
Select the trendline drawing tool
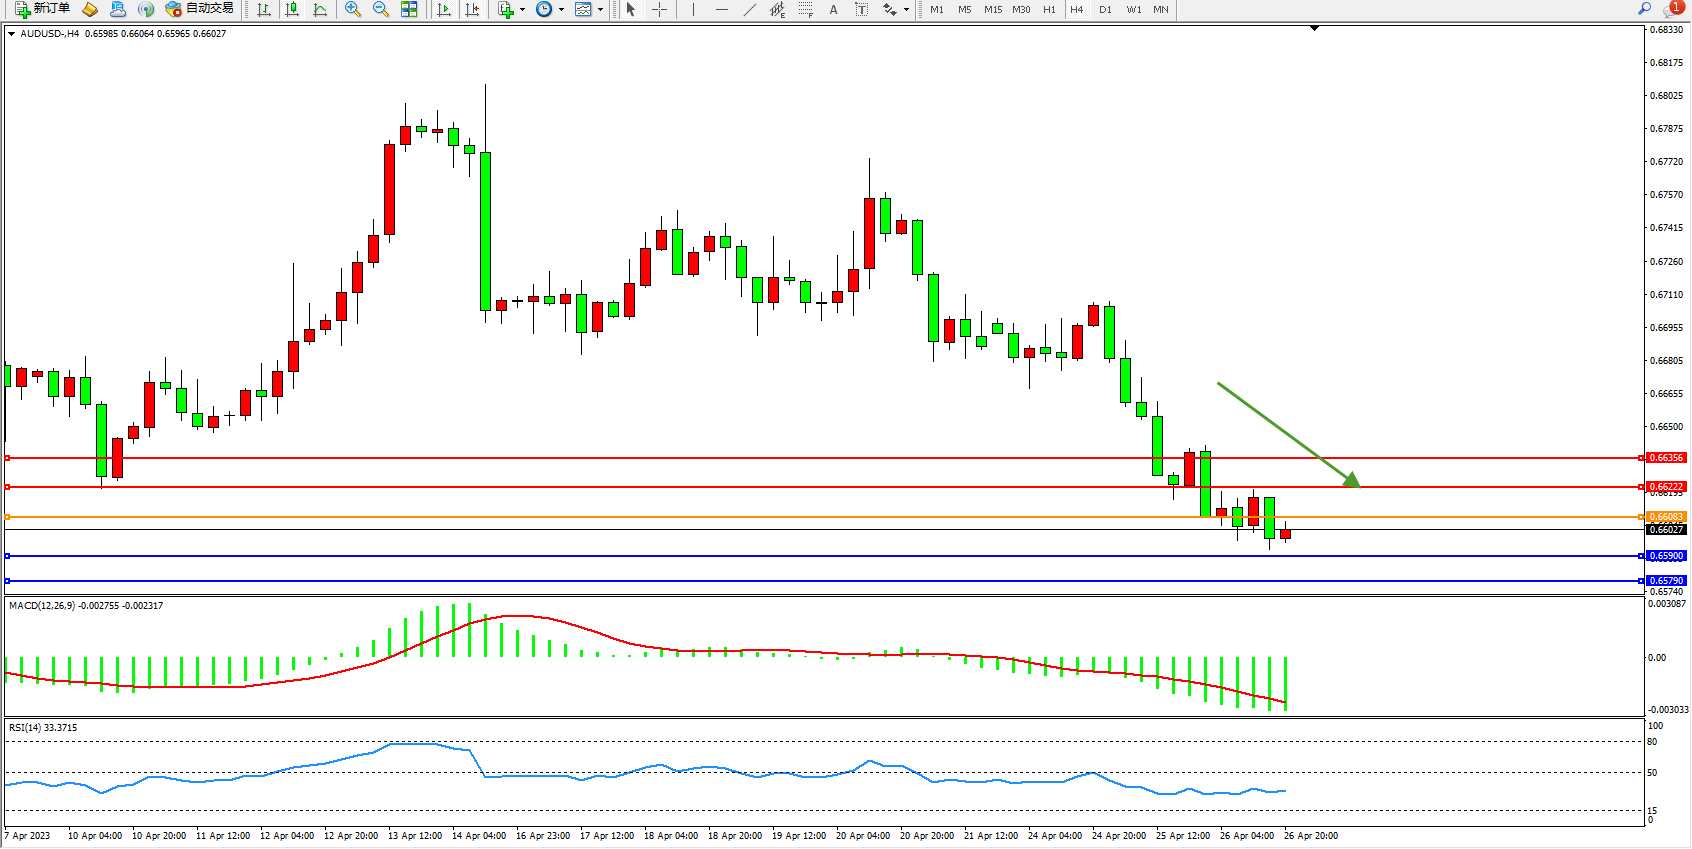click(x=749, y=9)
